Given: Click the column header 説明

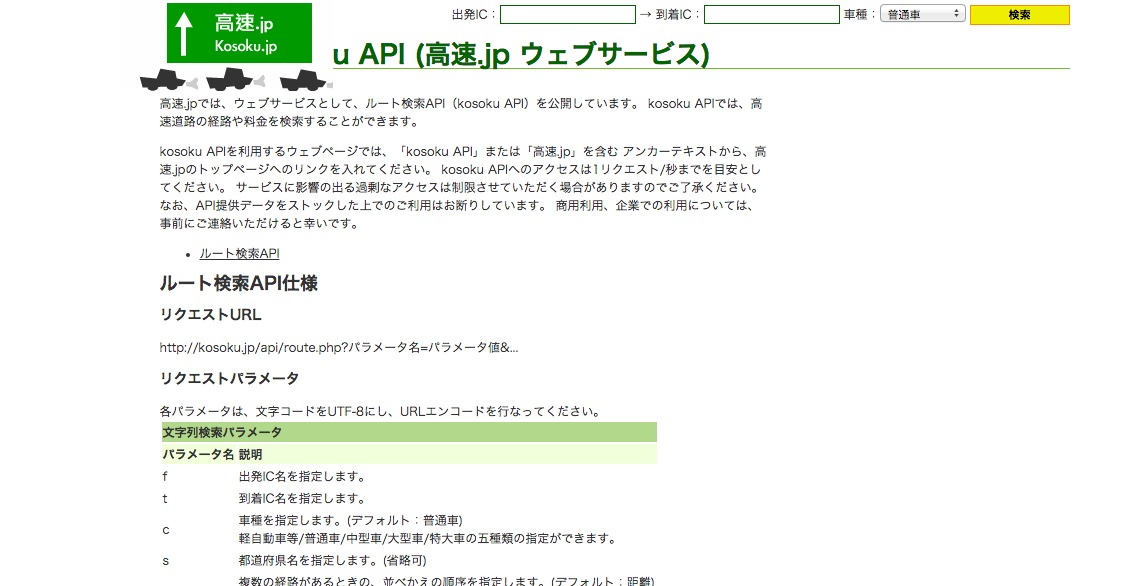Looking at the screenshot, I should click(251, 454).
